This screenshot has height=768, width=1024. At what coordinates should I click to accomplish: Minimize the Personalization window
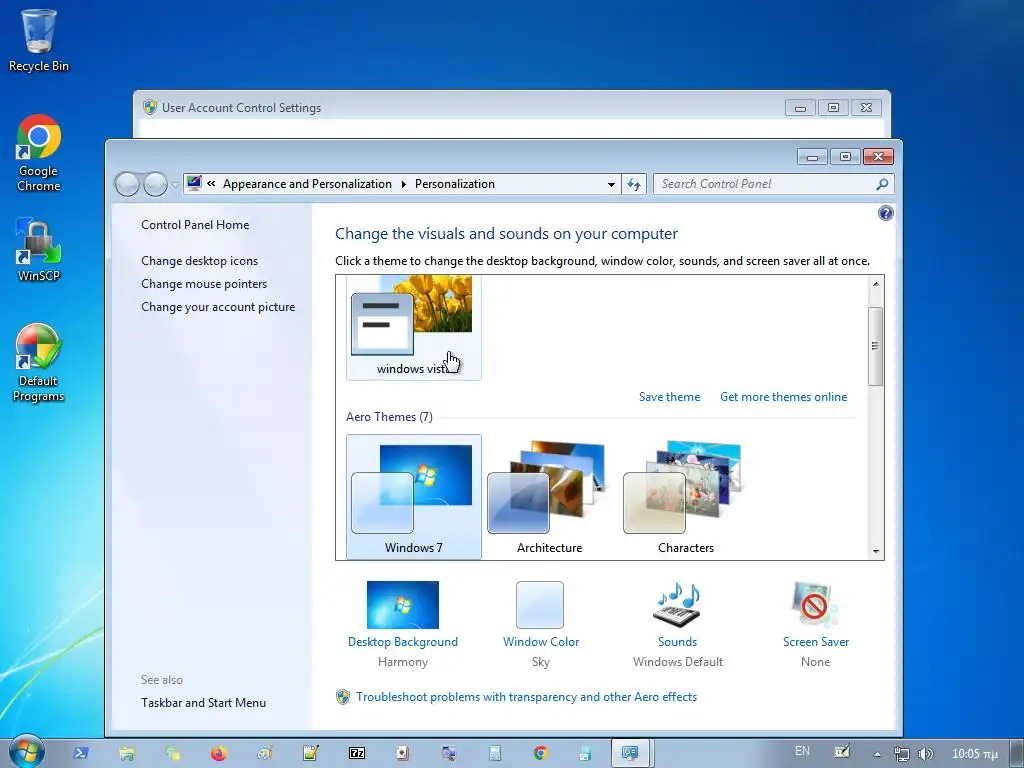(813, 157)
